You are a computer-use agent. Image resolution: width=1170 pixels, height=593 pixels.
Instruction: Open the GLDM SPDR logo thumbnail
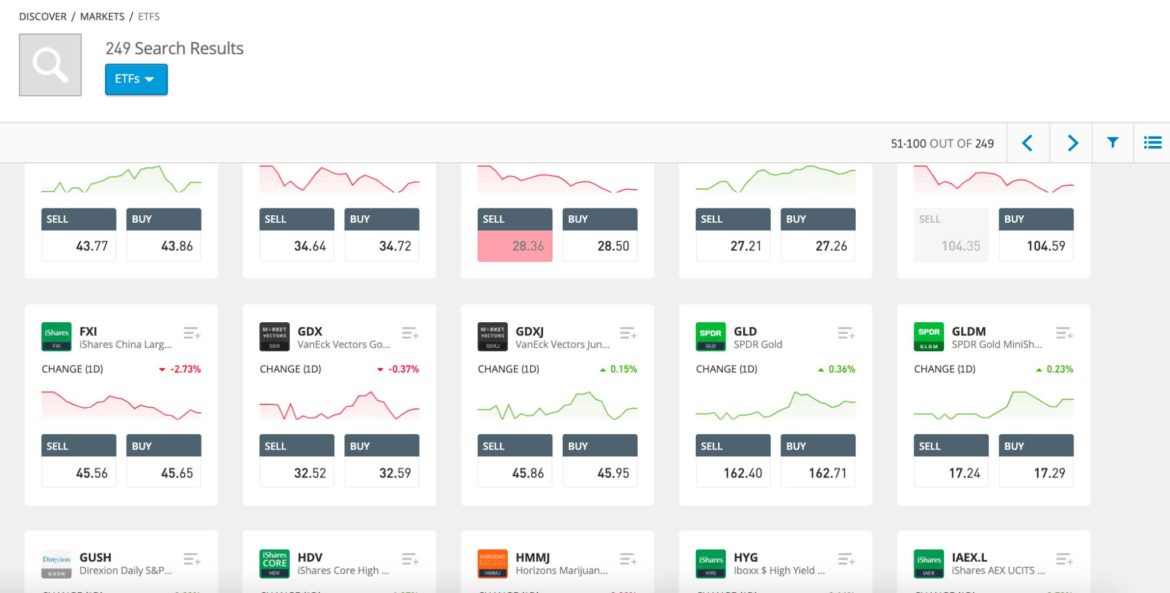point(928,337)
